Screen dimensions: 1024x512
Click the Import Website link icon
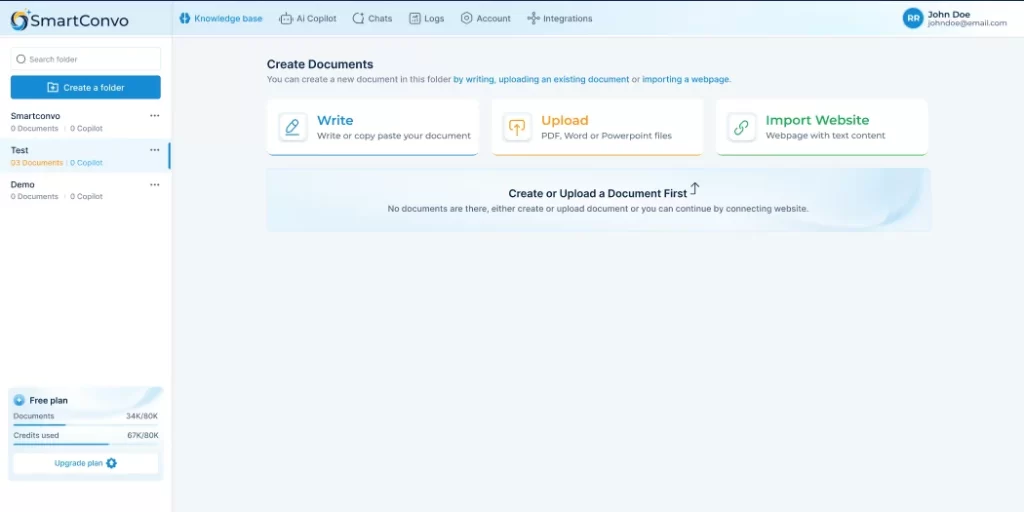741,127
